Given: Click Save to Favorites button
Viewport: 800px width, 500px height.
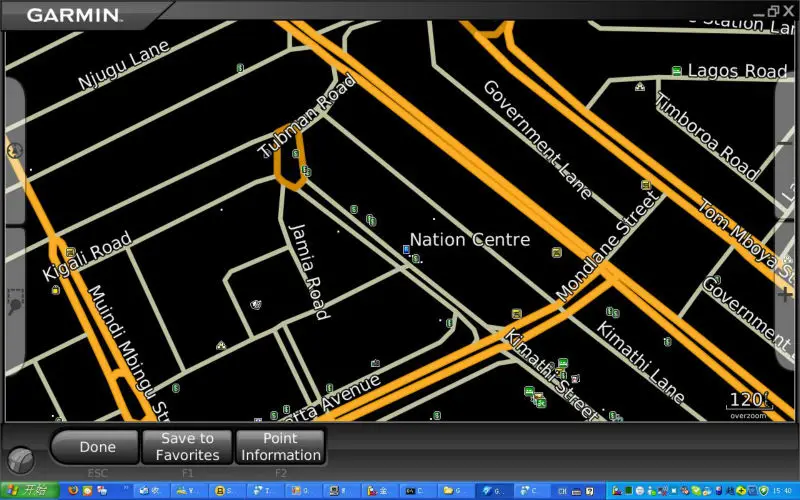Looking at the screenshot, I should click(187, 447).
